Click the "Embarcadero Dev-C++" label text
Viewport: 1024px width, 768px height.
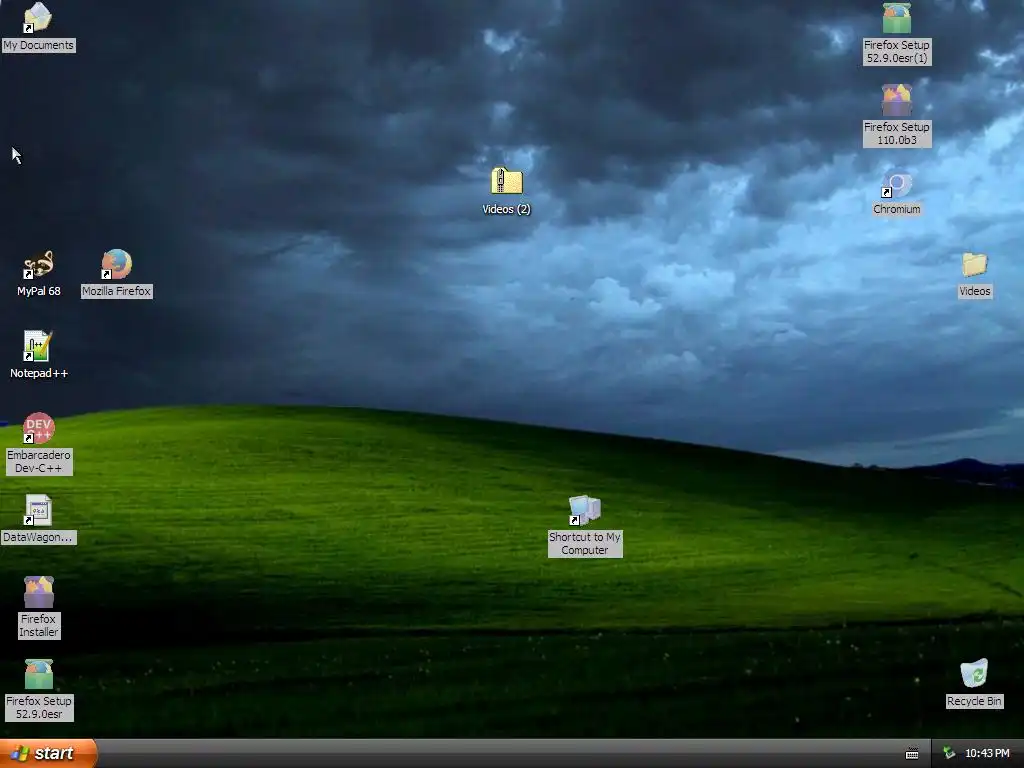[39, 462]
